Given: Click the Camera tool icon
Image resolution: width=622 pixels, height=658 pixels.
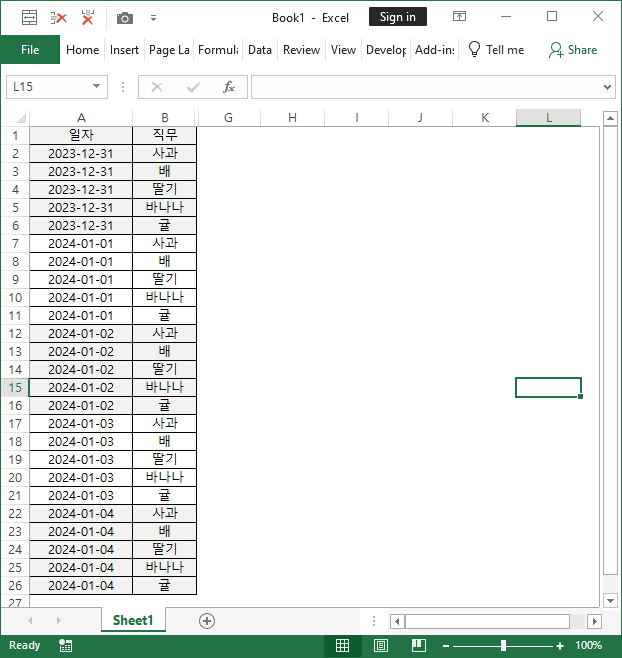Looking at the screenshot, I should [x=125, y=18].
